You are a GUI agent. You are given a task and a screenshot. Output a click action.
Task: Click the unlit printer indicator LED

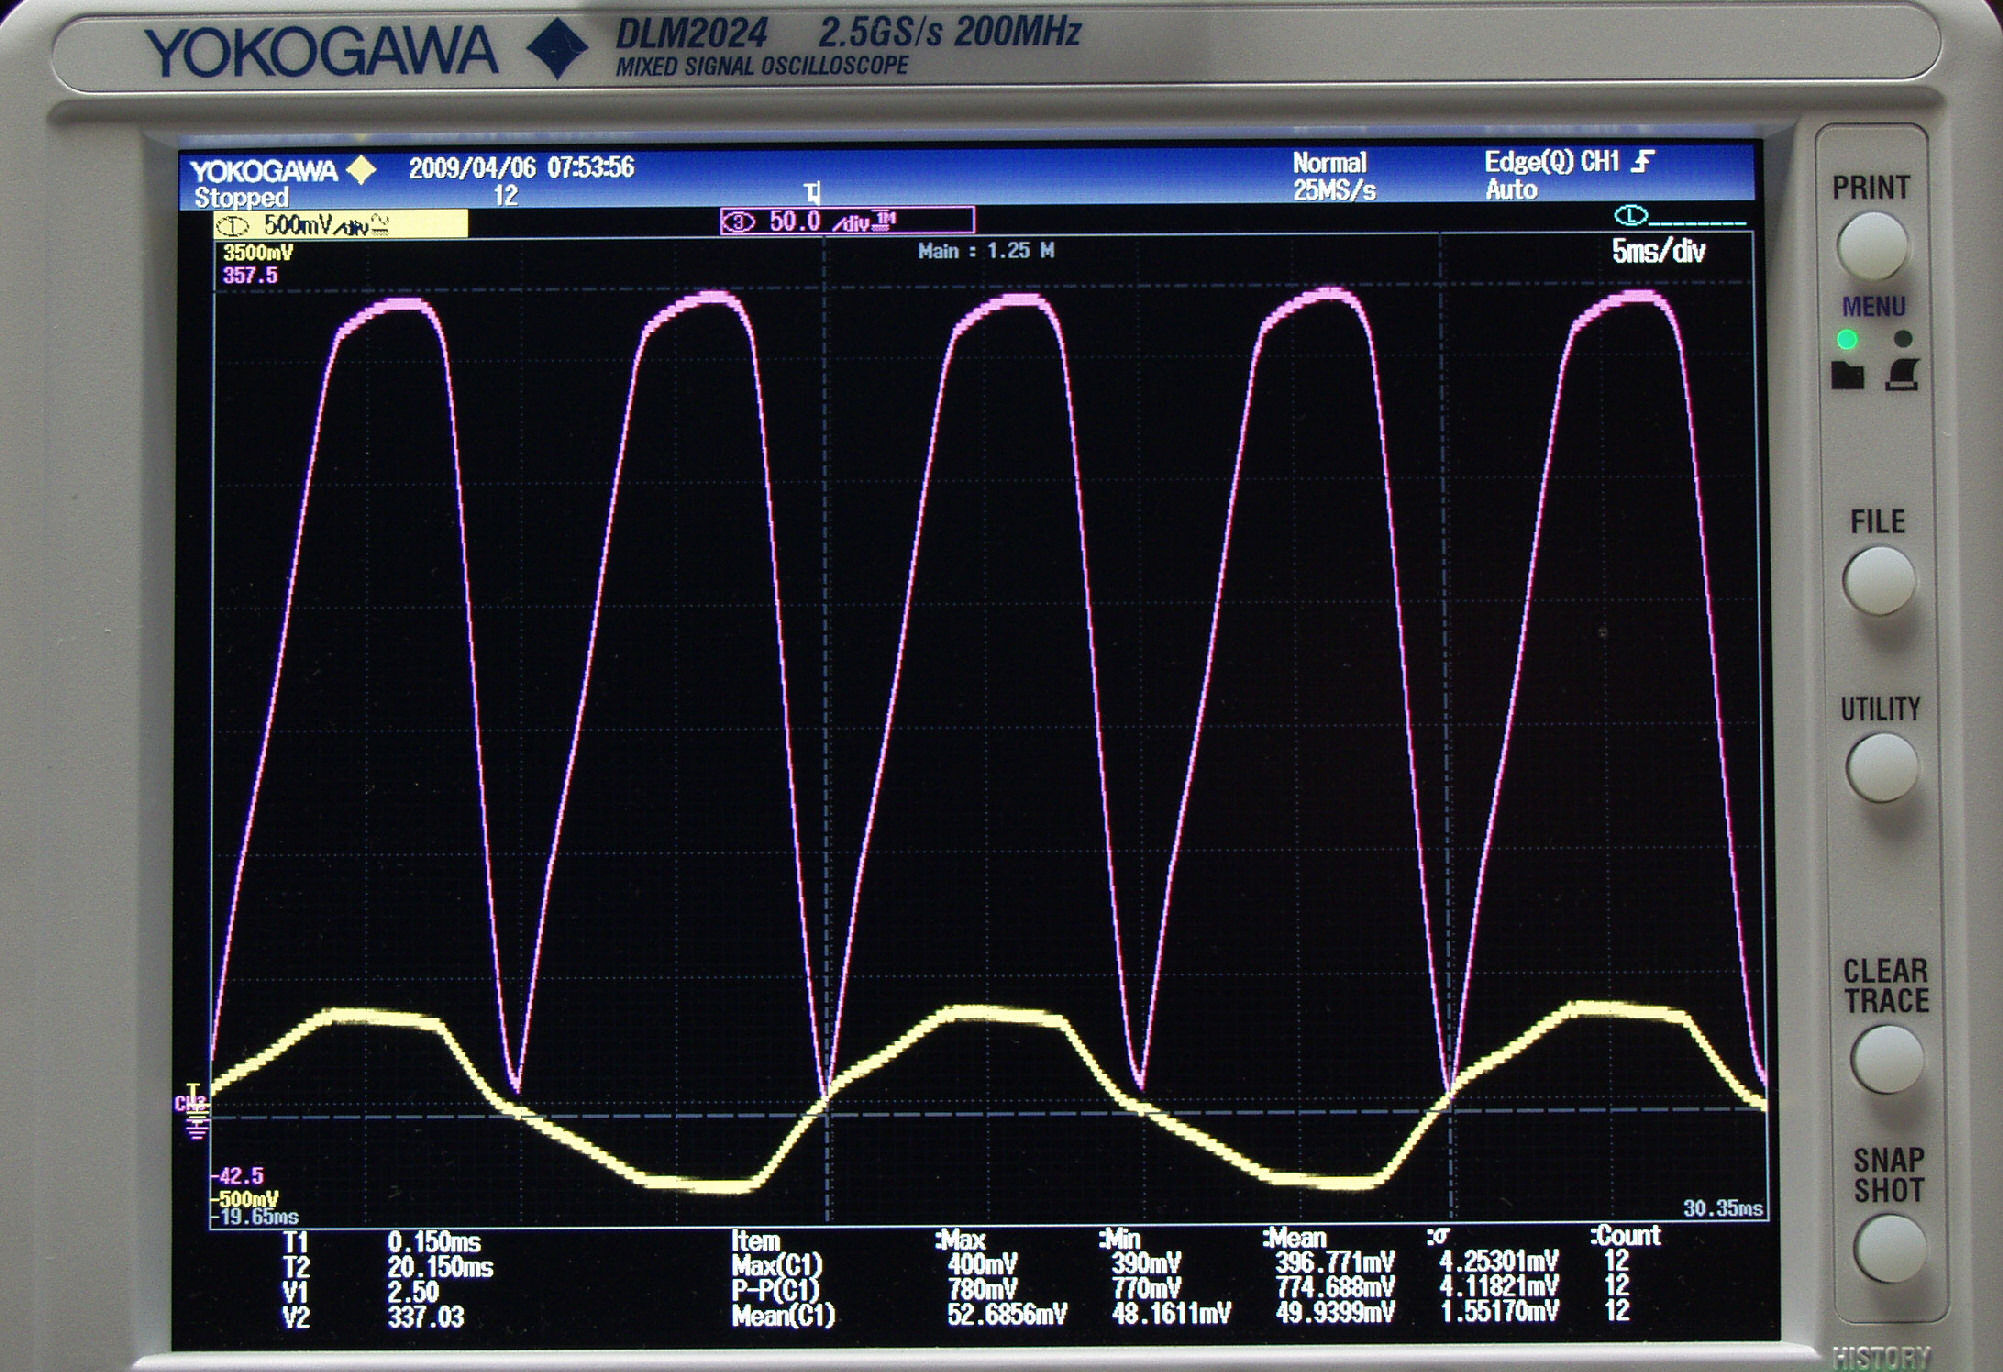(1902, 339)
